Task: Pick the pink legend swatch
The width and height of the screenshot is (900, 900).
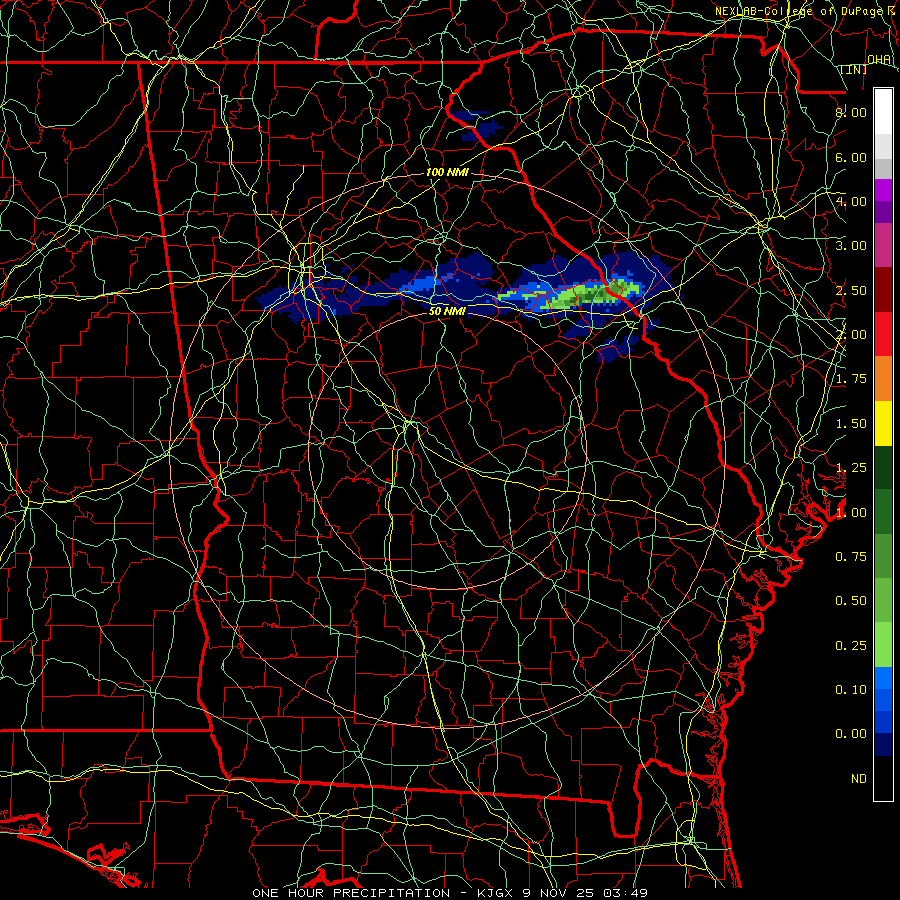Action: (x=883, y=246)
